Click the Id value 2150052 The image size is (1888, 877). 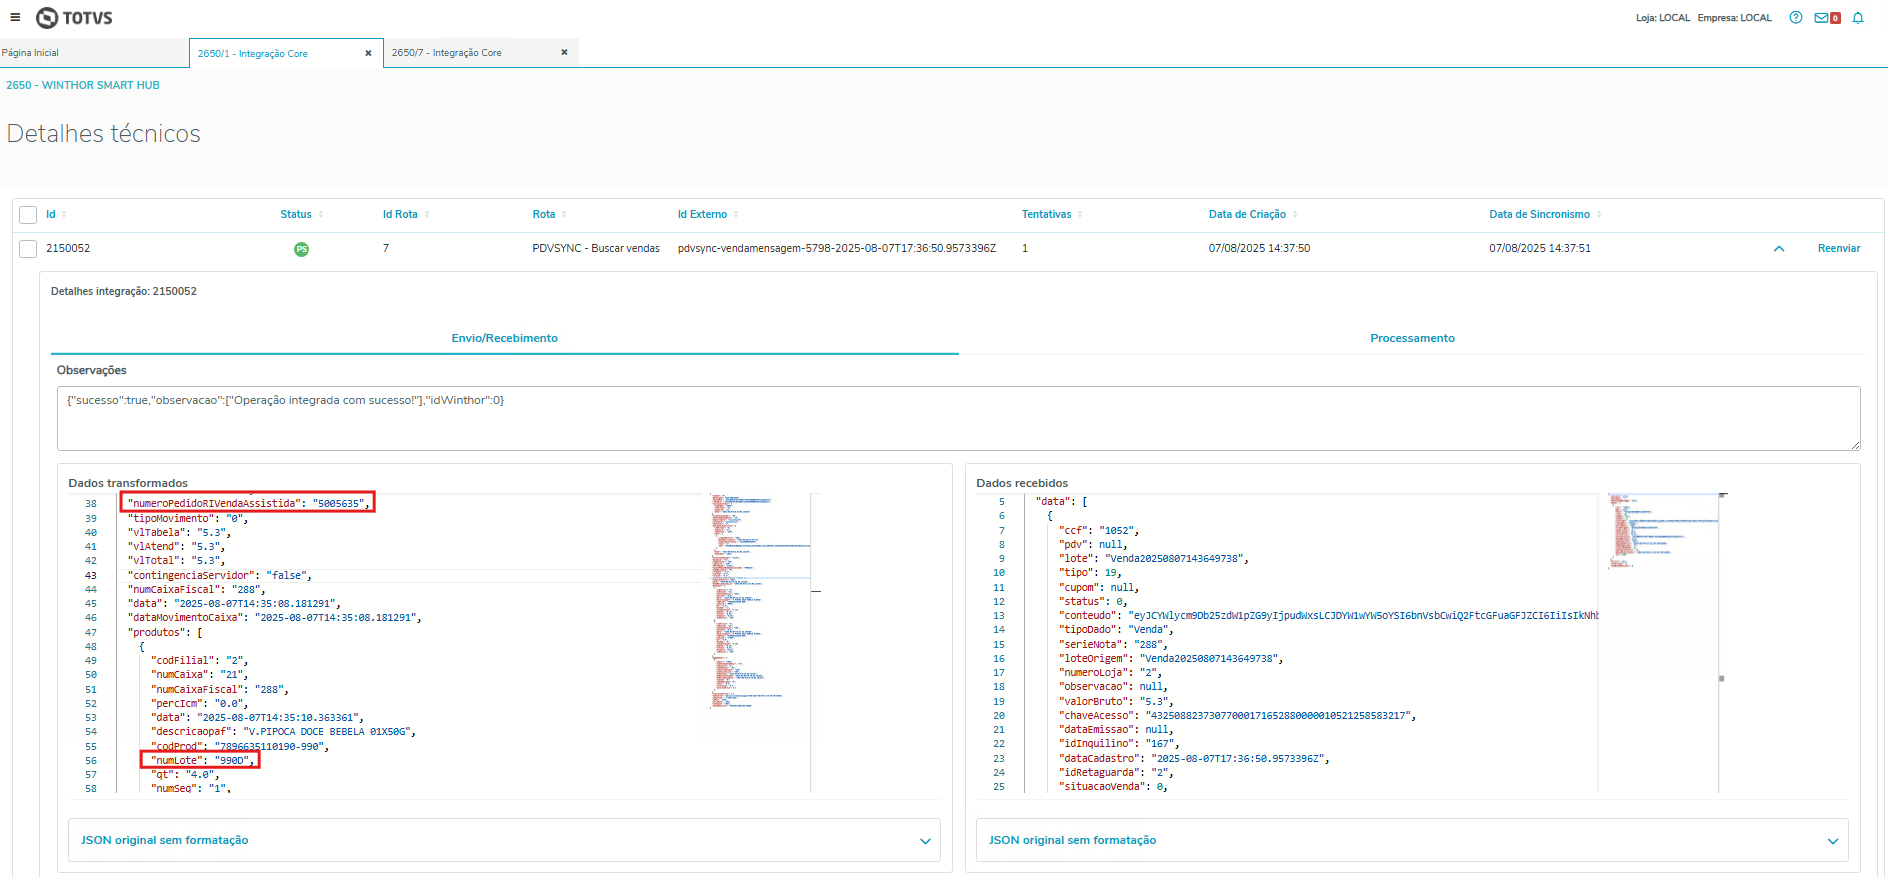68,249
